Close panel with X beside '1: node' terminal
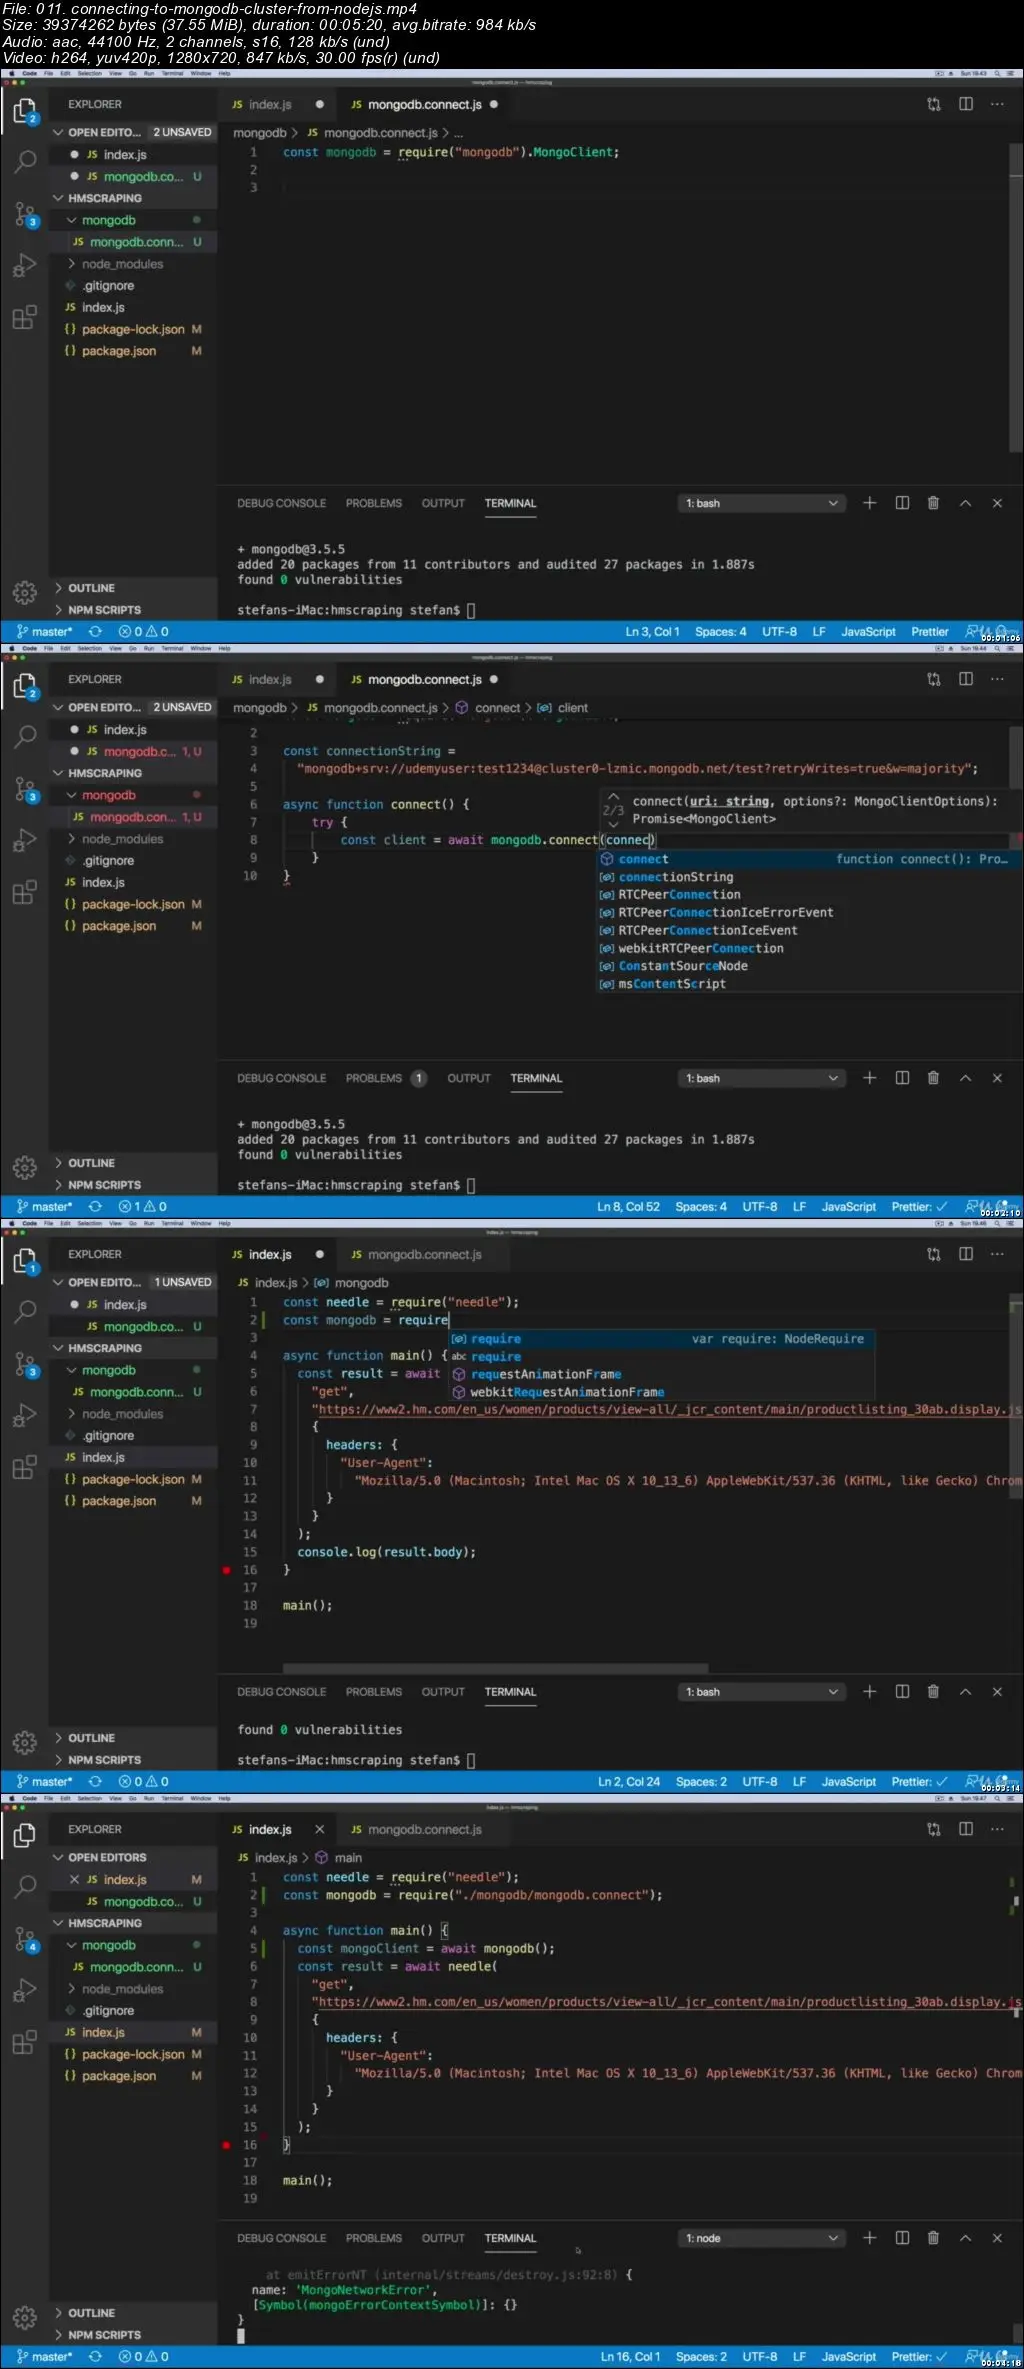1024x2369 pixels. point(997,2238)
